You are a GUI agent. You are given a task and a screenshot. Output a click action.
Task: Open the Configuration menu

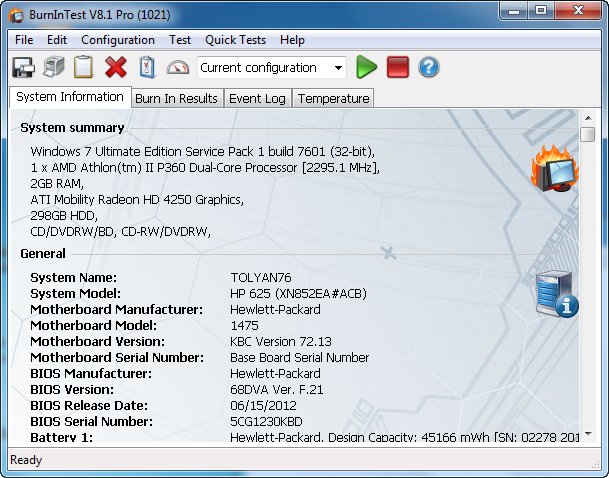pos(118,40)
